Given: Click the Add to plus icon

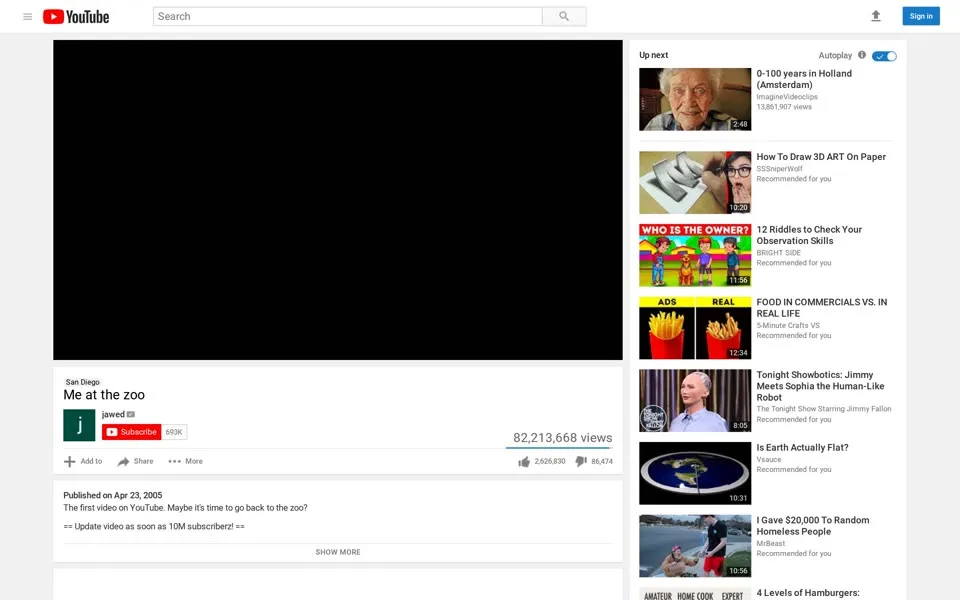Looking at the screenshot, I should [x=70, y=462].
